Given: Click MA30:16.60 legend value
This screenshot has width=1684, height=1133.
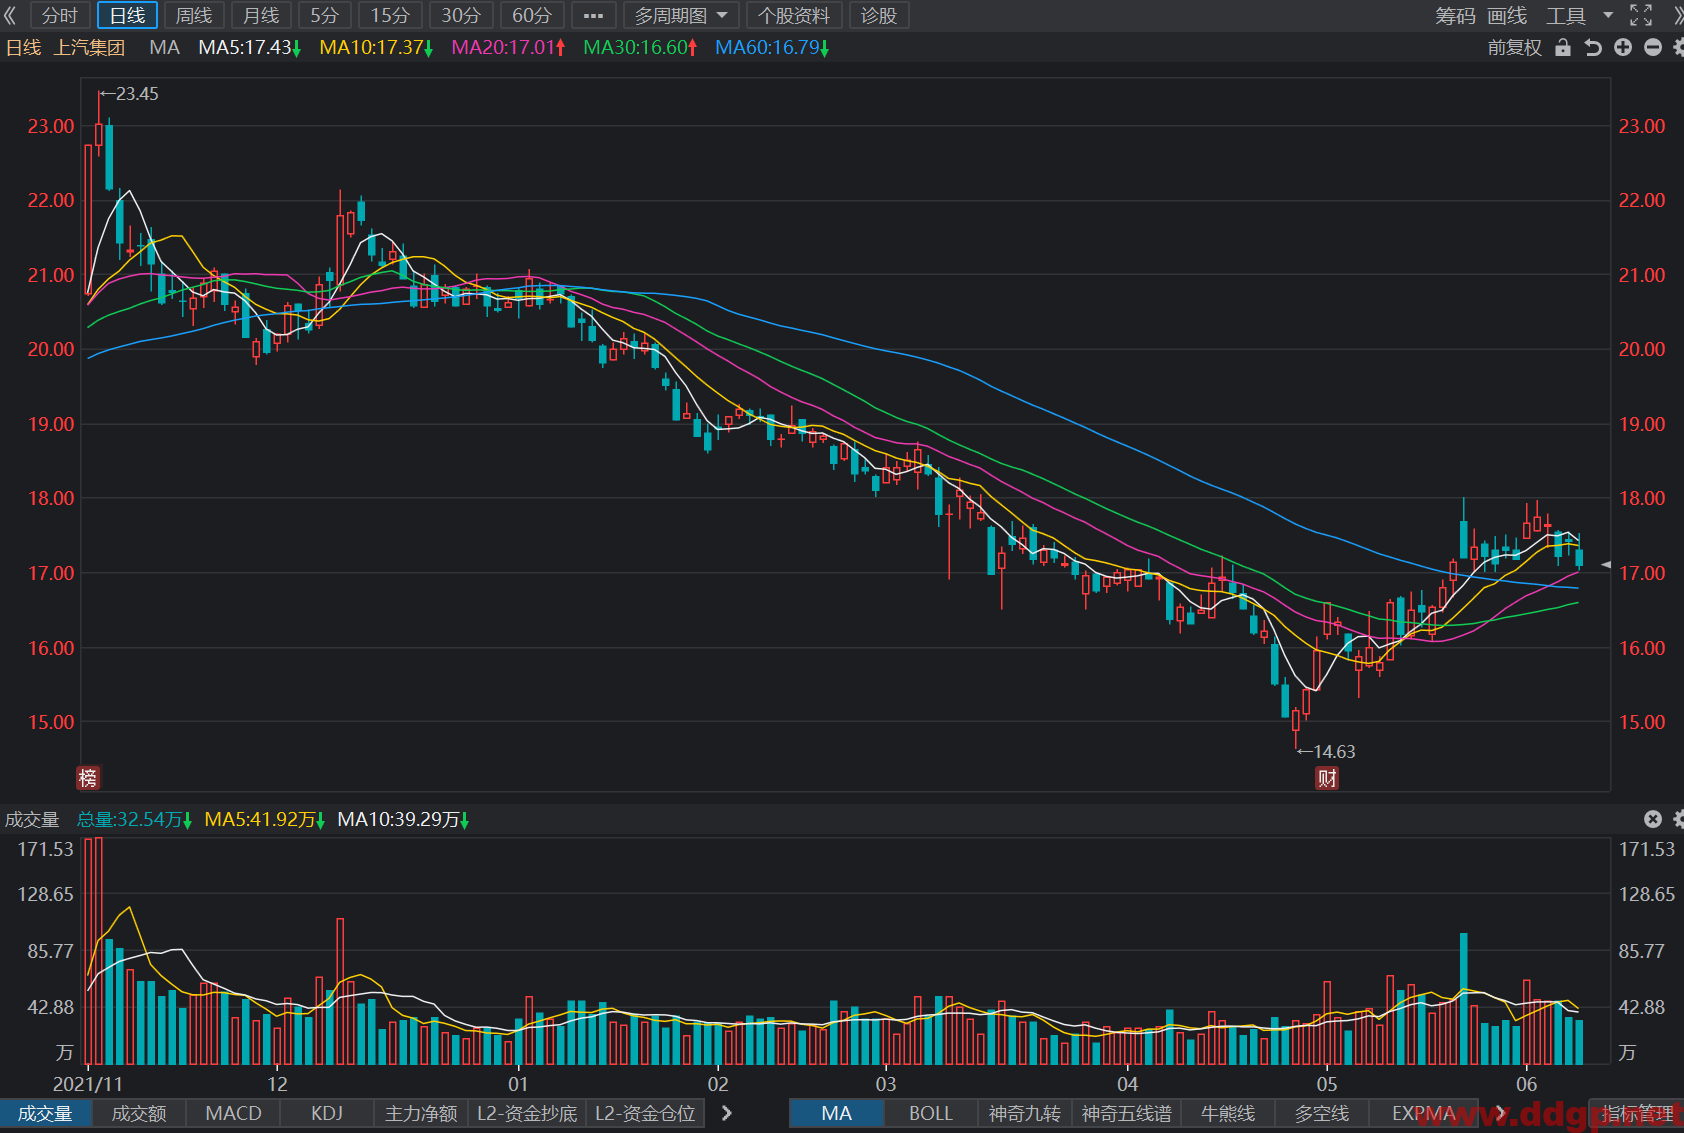Looking at the screenshot, I should (640, 47).
